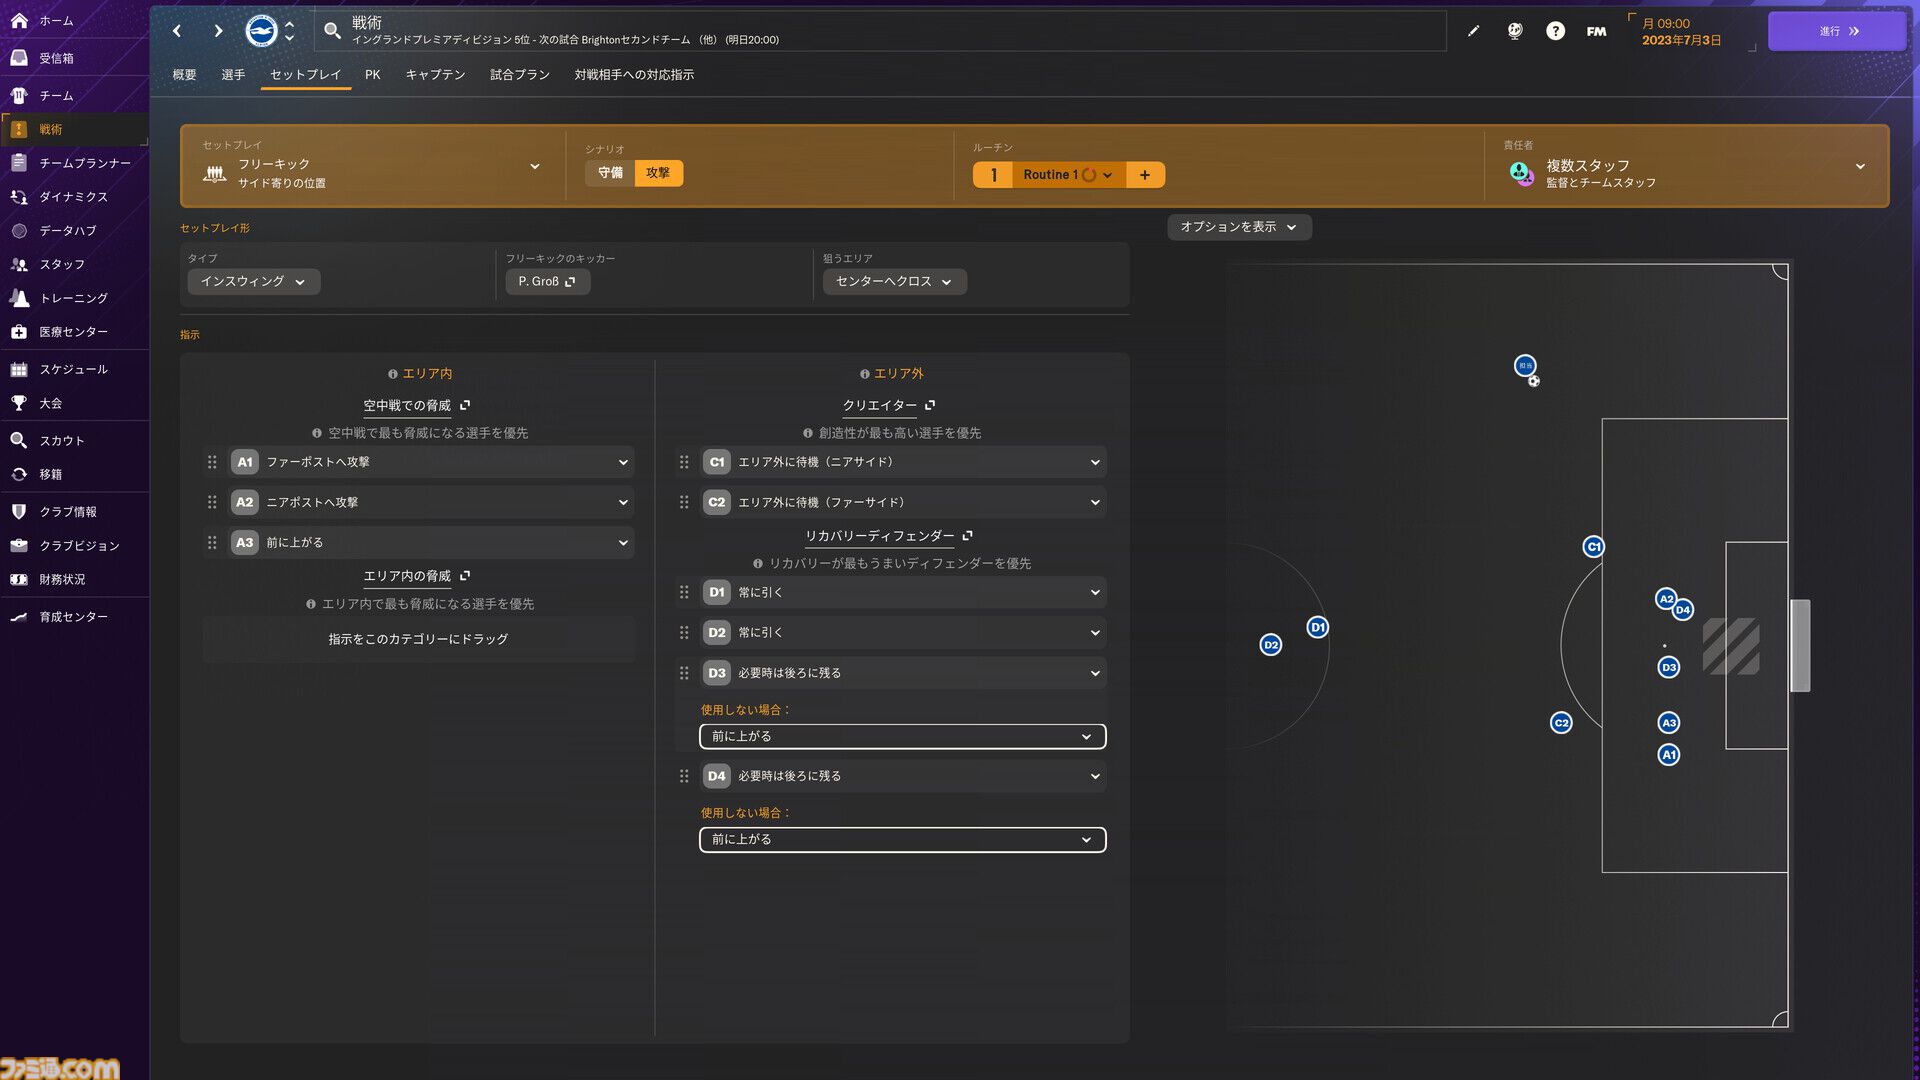
Task: Open the センターへクロス target dropdown
Action: [894, 282]
